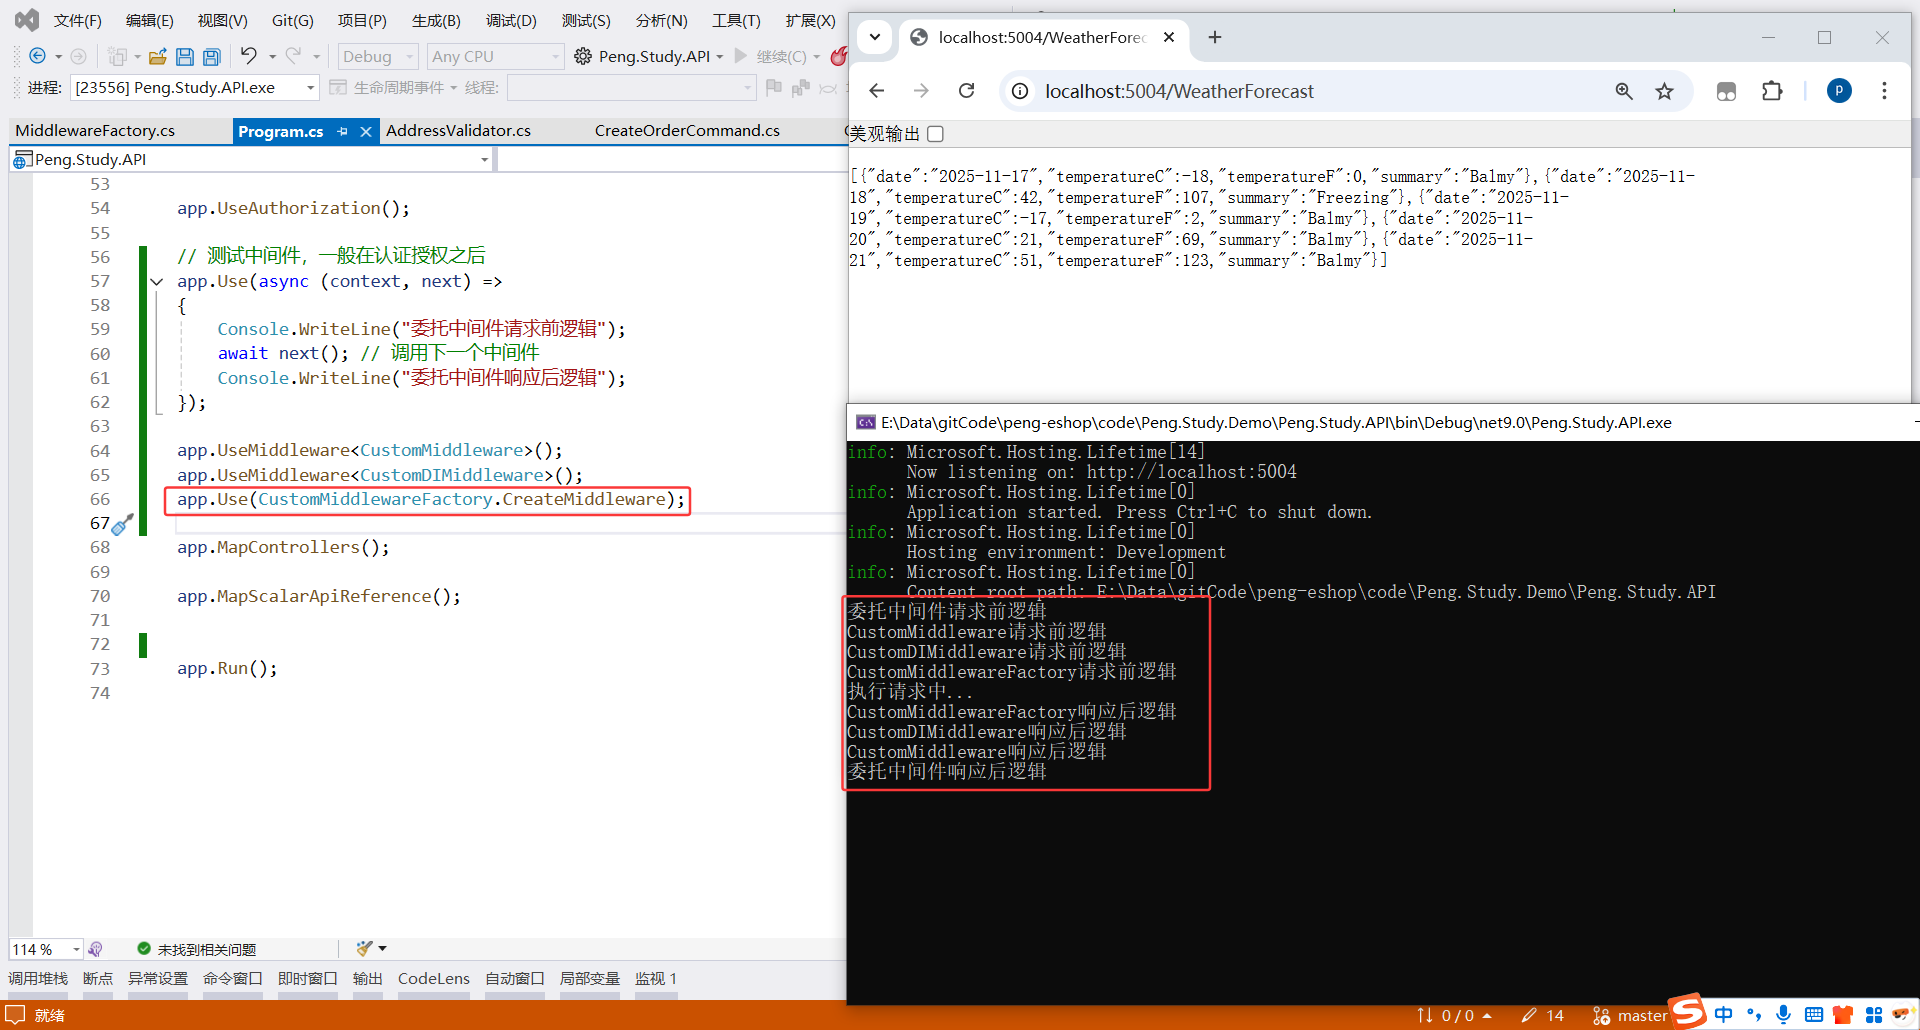1920x1030 pixels.
Task: Click the shirt skin icon on IME bar
Action: [1843, 1015]
